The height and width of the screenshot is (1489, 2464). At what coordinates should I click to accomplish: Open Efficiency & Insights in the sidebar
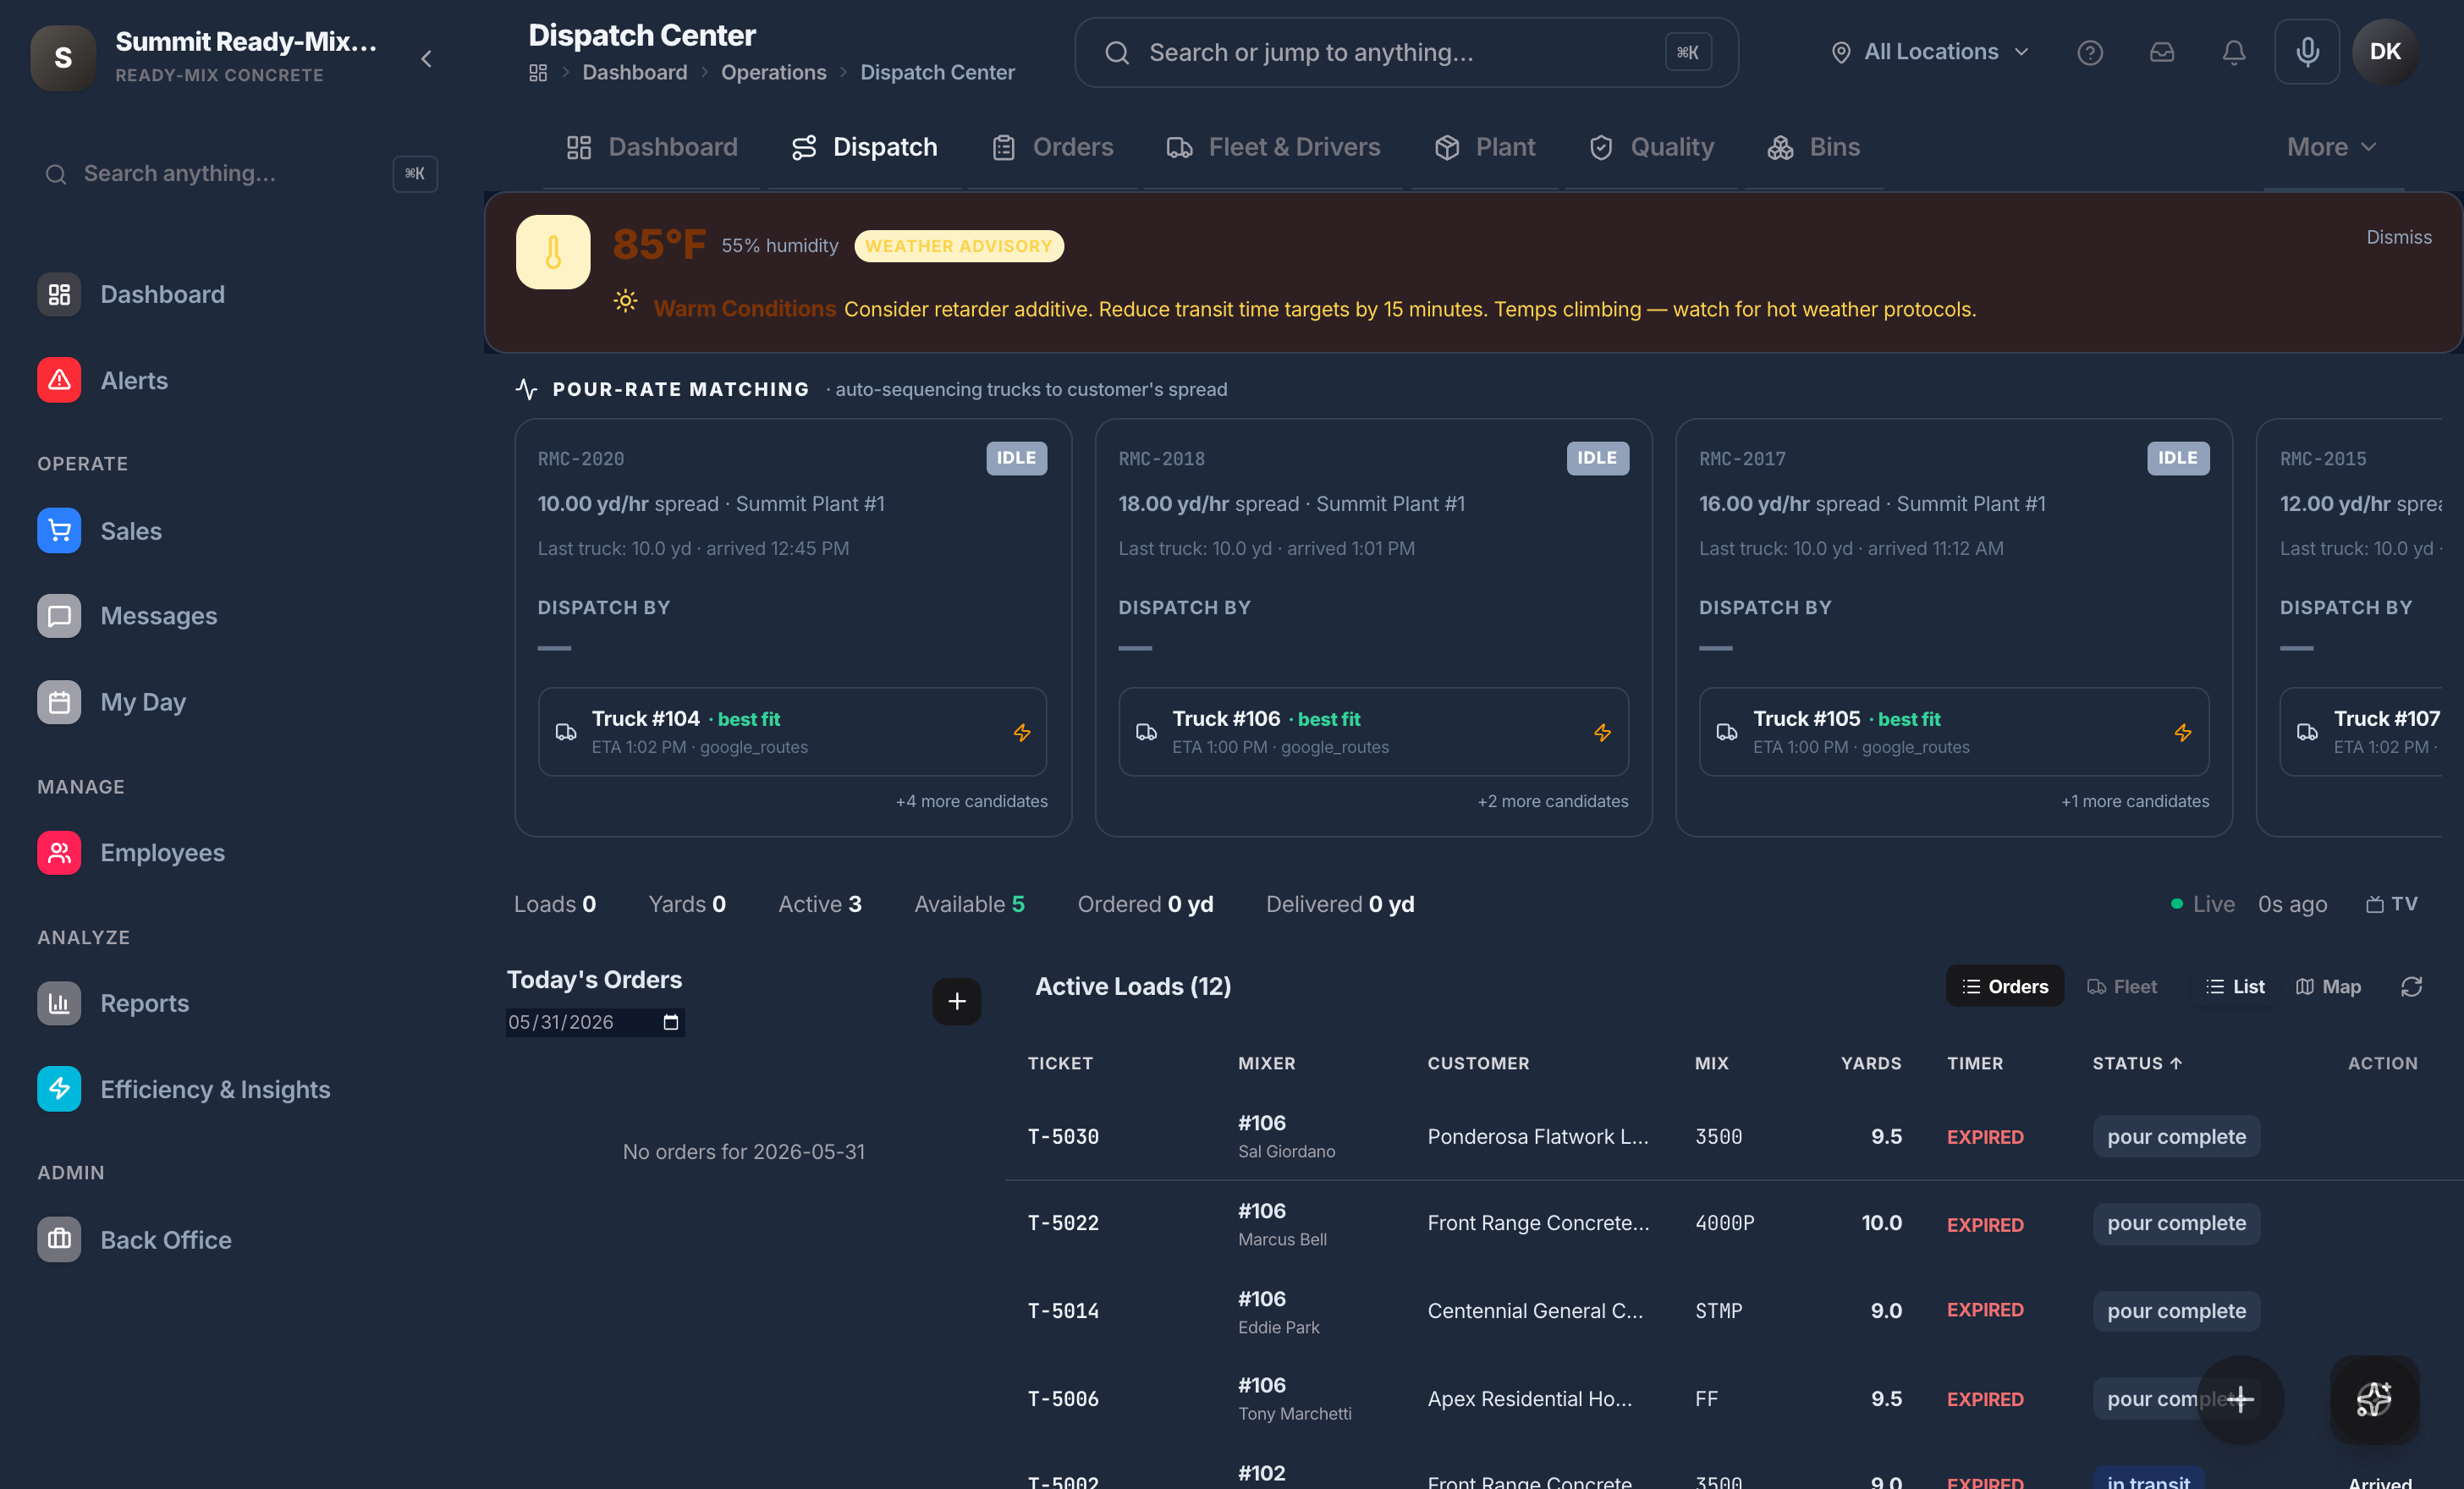coord(214,1088)
